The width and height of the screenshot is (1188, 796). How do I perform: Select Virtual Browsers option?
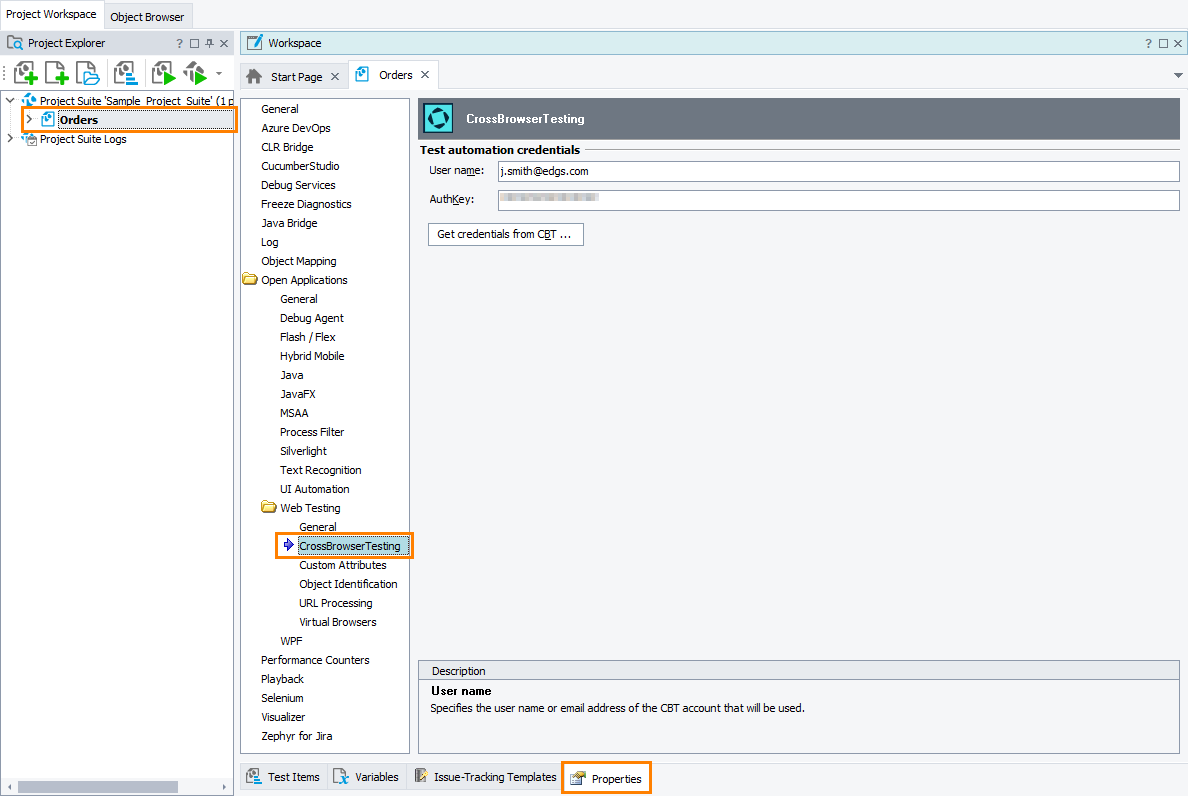(x=337, y=622)
